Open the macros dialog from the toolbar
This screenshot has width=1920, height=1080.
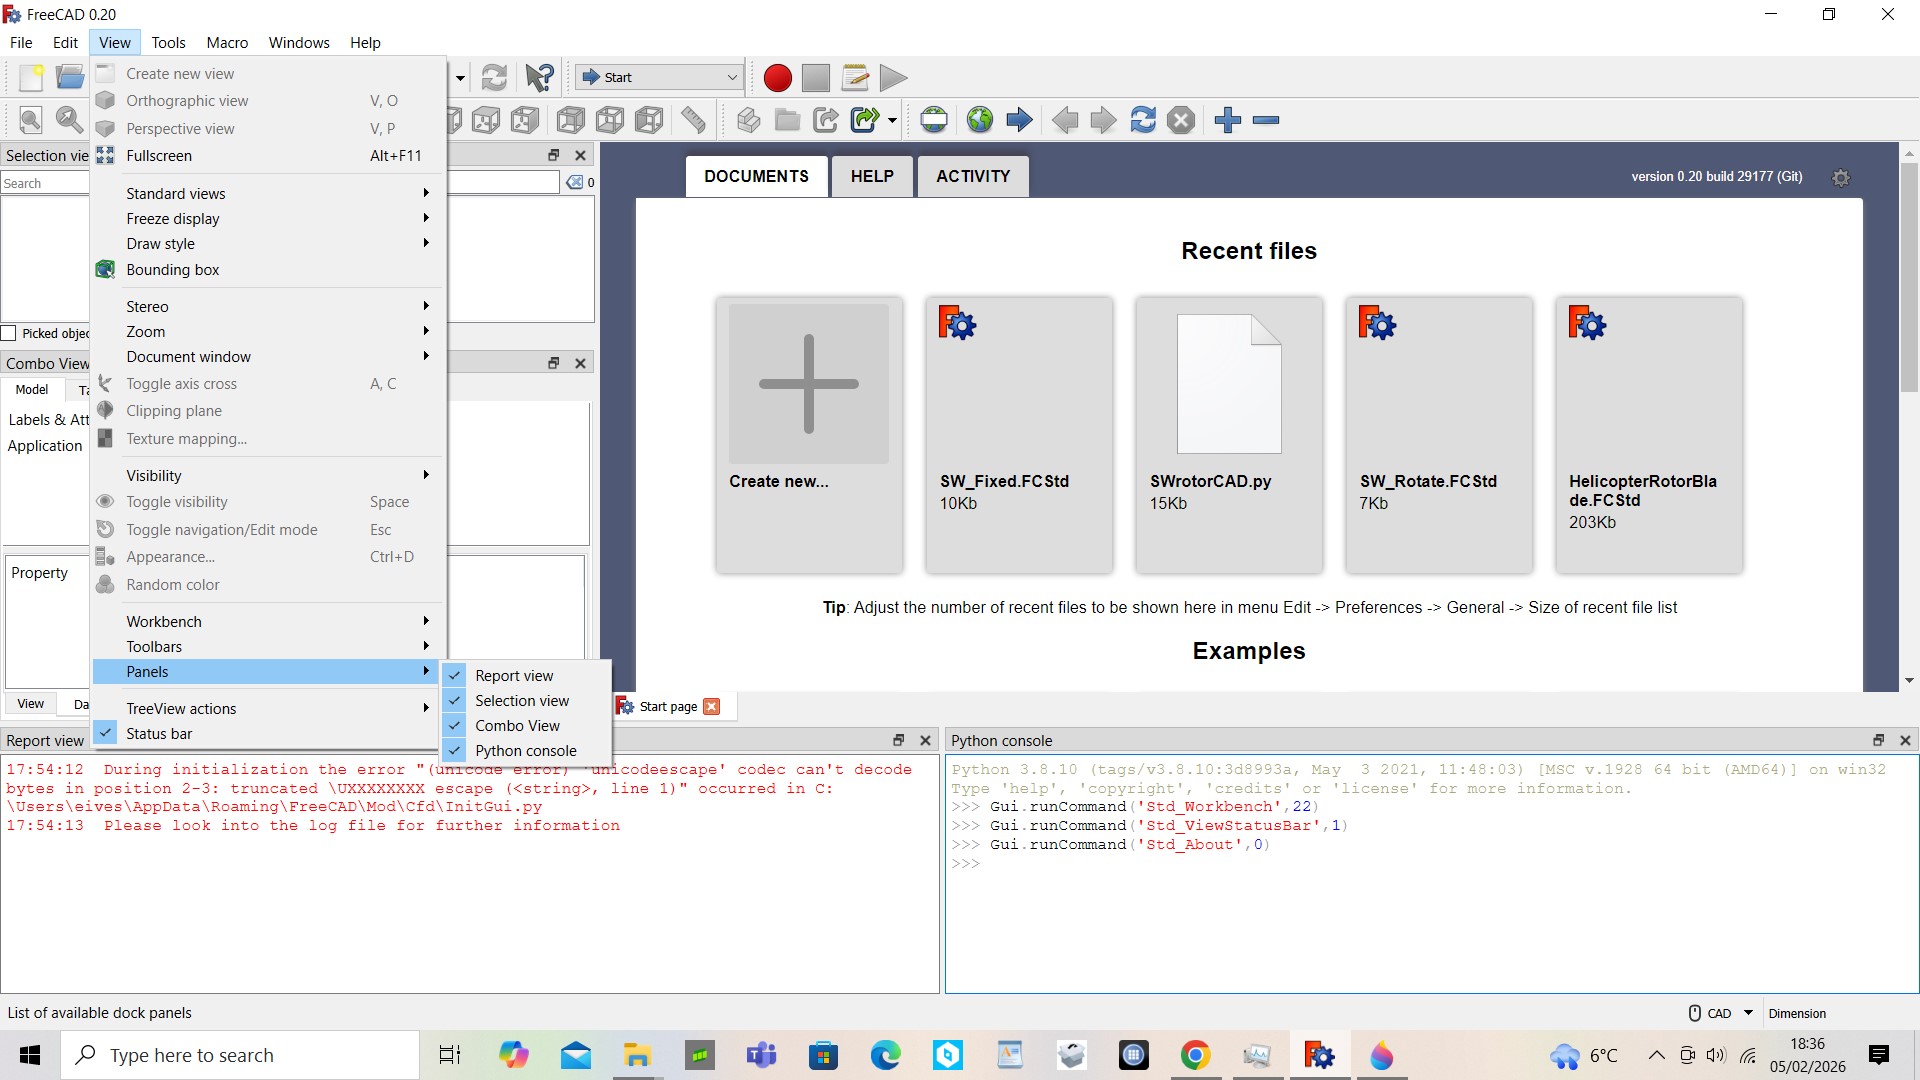(x=854, y=77)
